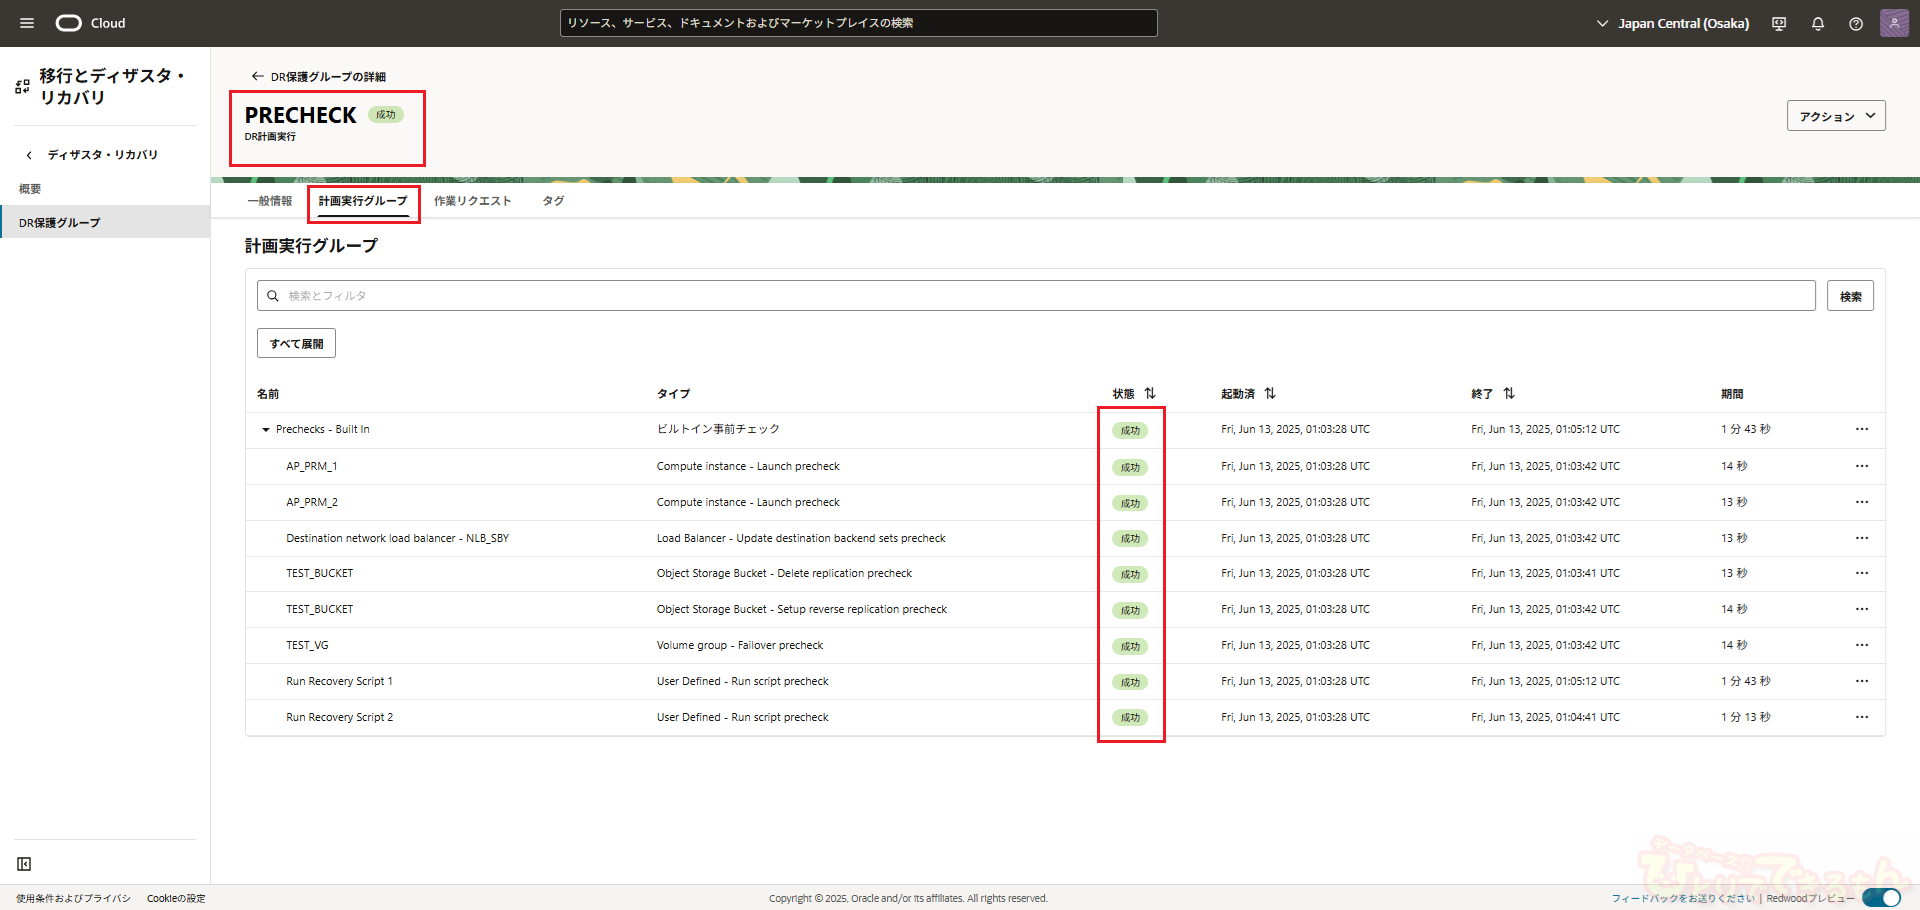Open the アクション dropdown
This screenshot has width=1920, height=910.
click(x=1836, y=116)
